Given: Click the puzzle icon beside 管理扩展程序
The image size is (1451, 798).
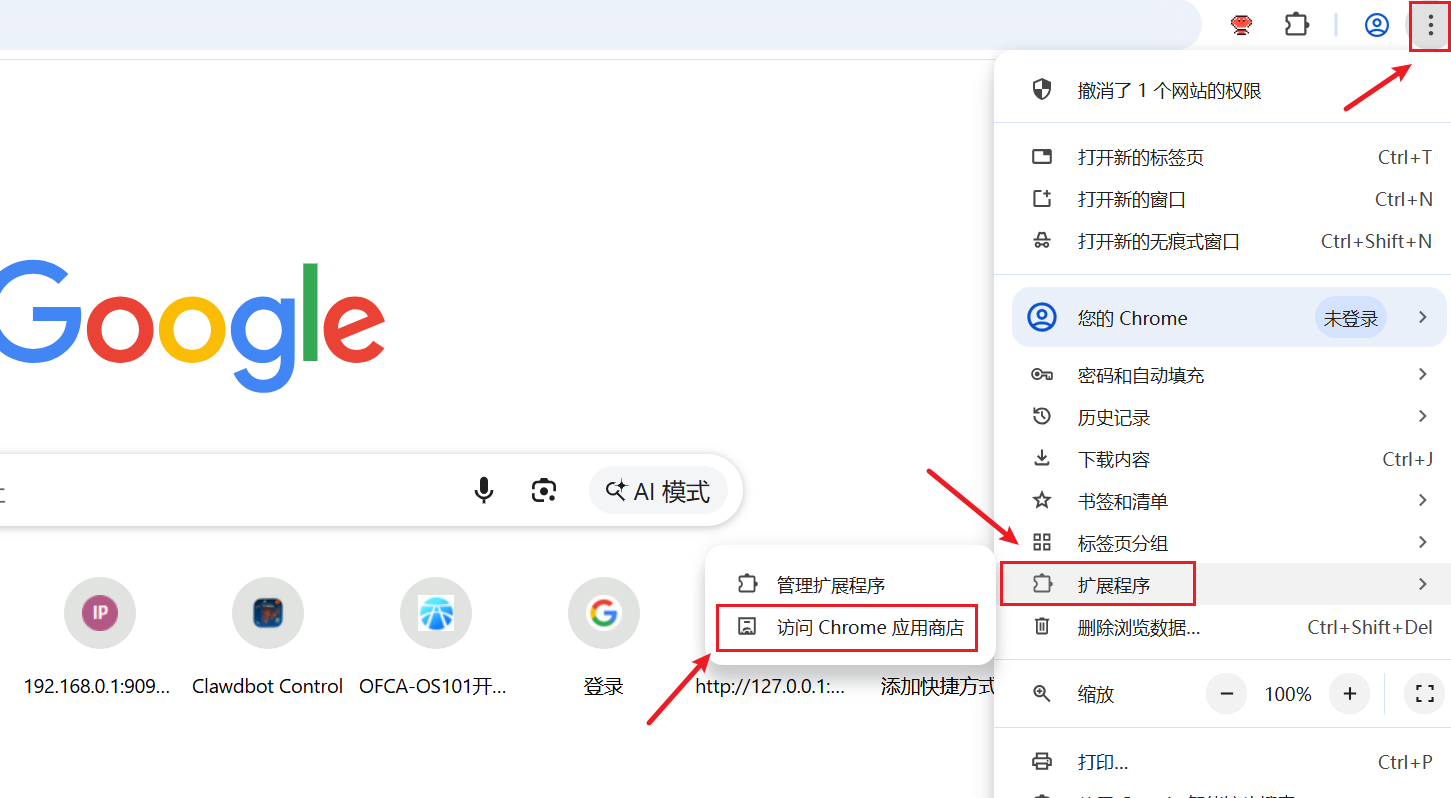Looking at the screenshot, I should point(747,584).
